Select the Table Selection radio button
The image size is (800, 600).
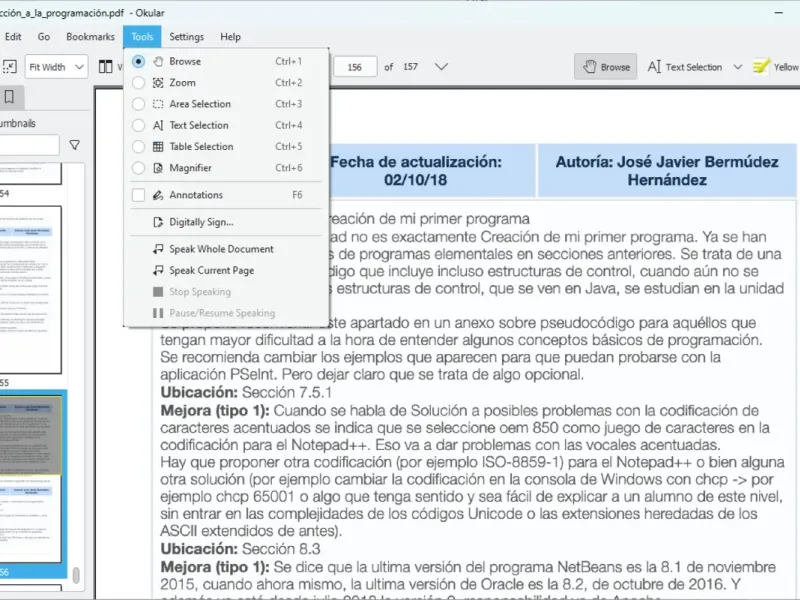coord(138,147)
